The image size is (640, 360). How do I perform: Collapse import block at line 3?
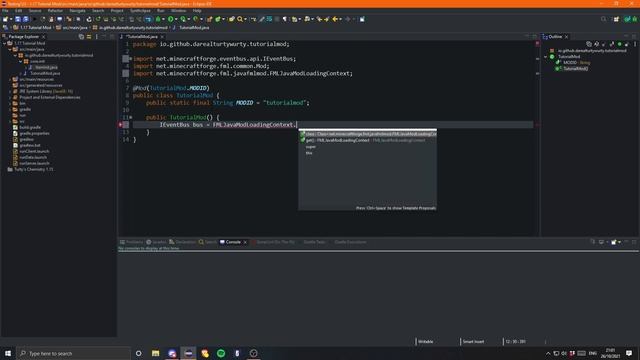click(x=130, y=59)
